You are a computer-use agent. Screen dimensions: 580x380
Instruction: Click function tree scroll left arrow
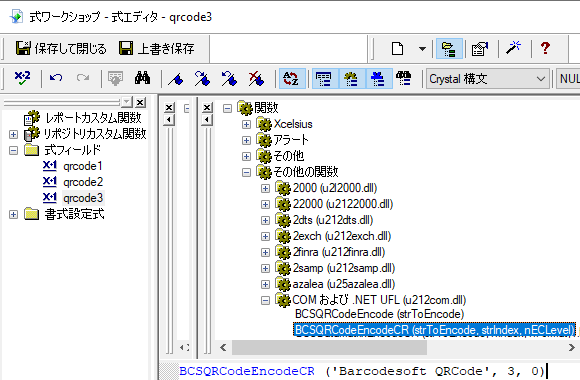[223, 347]
